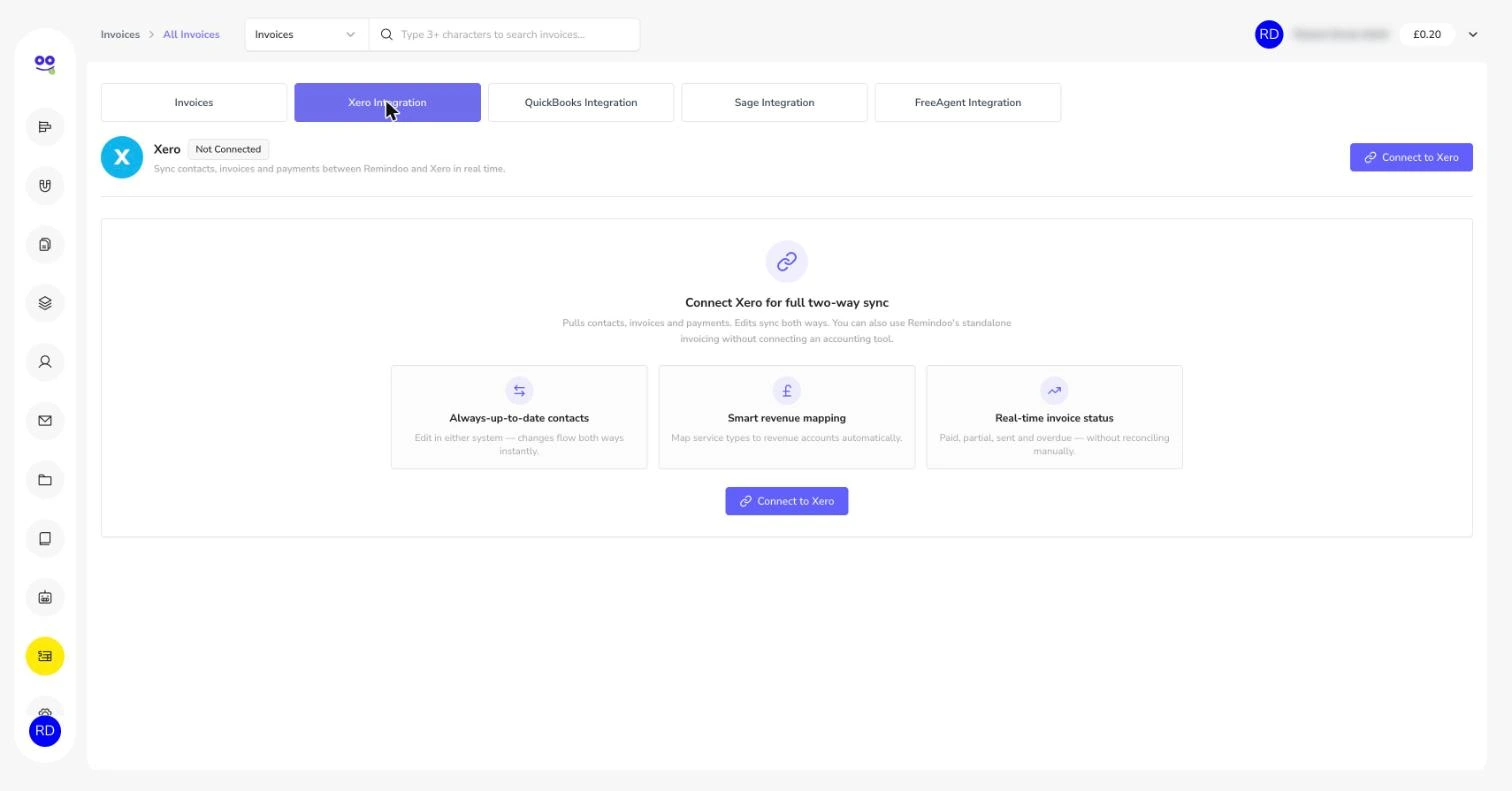This screenshot has width=1512, height=791.
Task: Click the Smart revenue mapping card title
Action: (x=787, y=419)
